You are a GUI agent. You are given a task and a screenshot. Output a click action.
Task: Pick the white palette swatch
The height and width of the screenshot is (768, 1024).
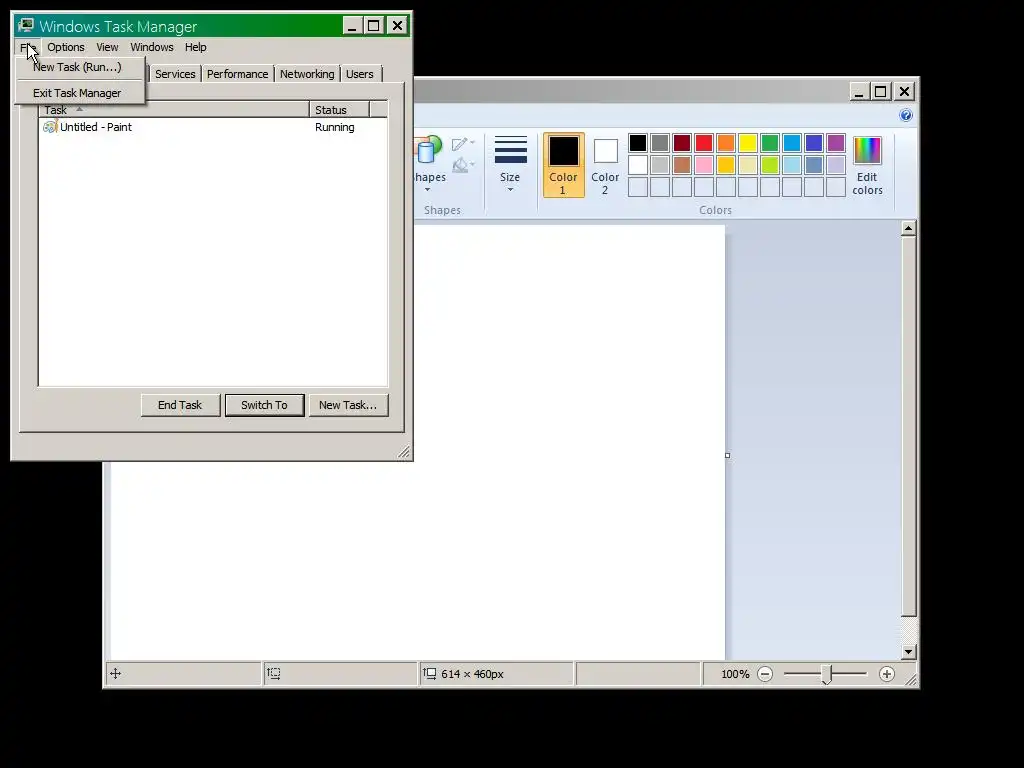pos(638,165)
